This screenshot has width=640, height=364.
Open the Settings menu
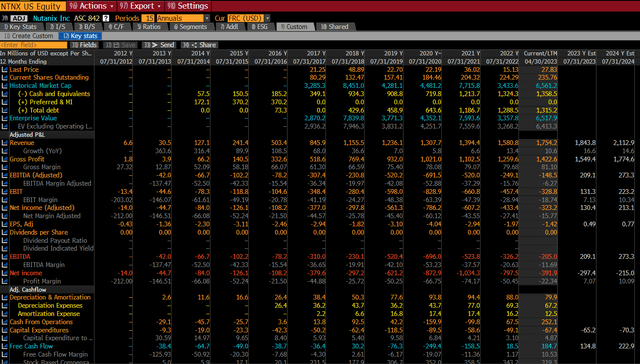coord(188,6)
